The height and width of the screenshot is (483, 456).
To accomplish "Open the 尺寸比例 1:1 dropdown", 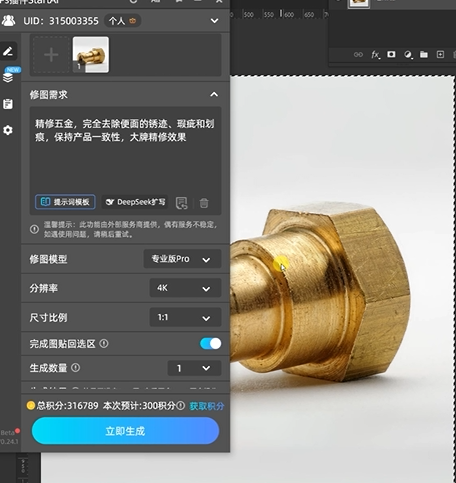I will coord(185,317).
